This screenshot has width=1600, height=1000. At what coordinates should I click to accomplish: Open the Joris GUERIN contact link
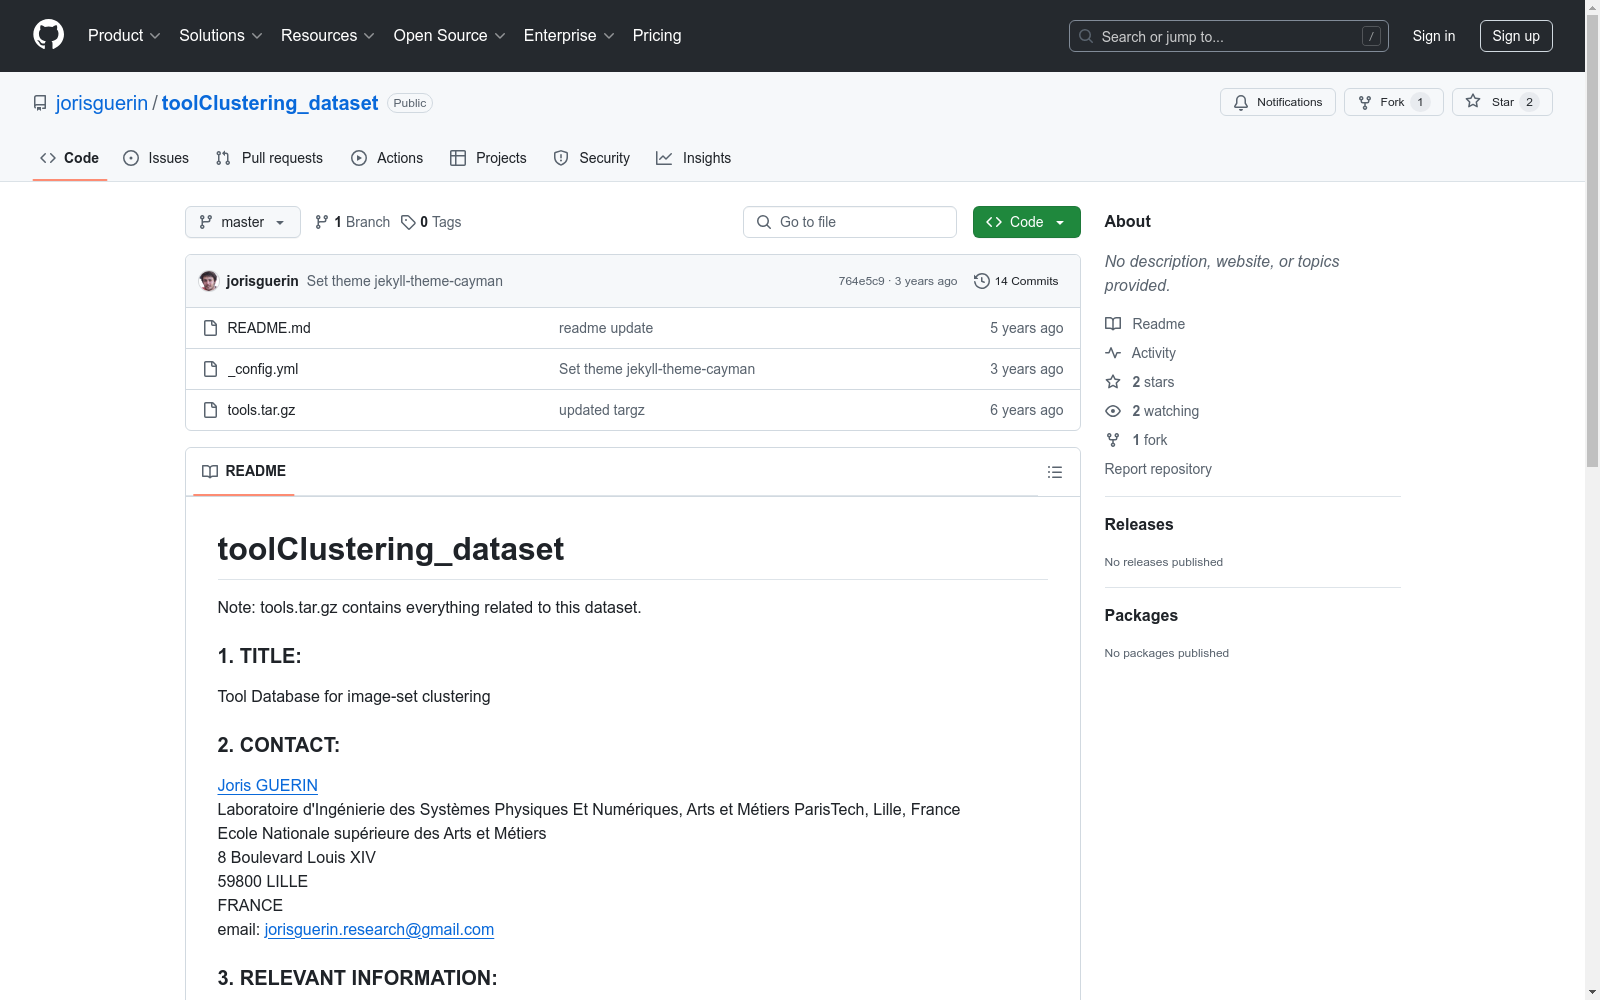[268, 786]
